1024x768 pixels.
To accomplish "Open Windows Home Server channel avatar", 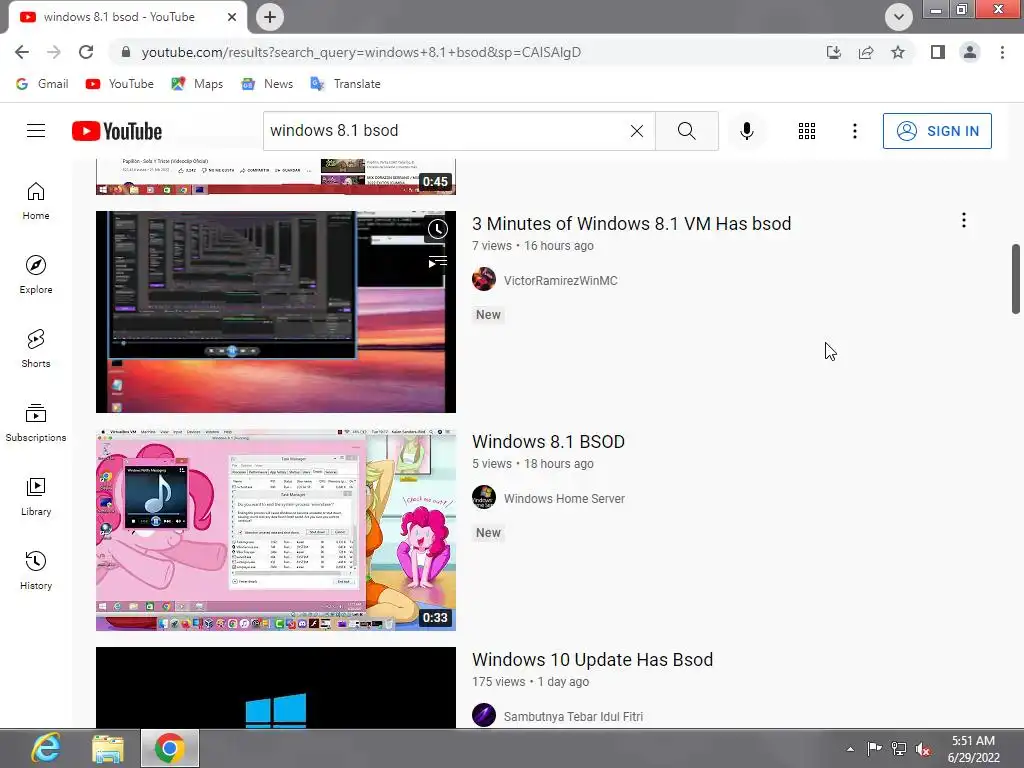I will point(484,498).
